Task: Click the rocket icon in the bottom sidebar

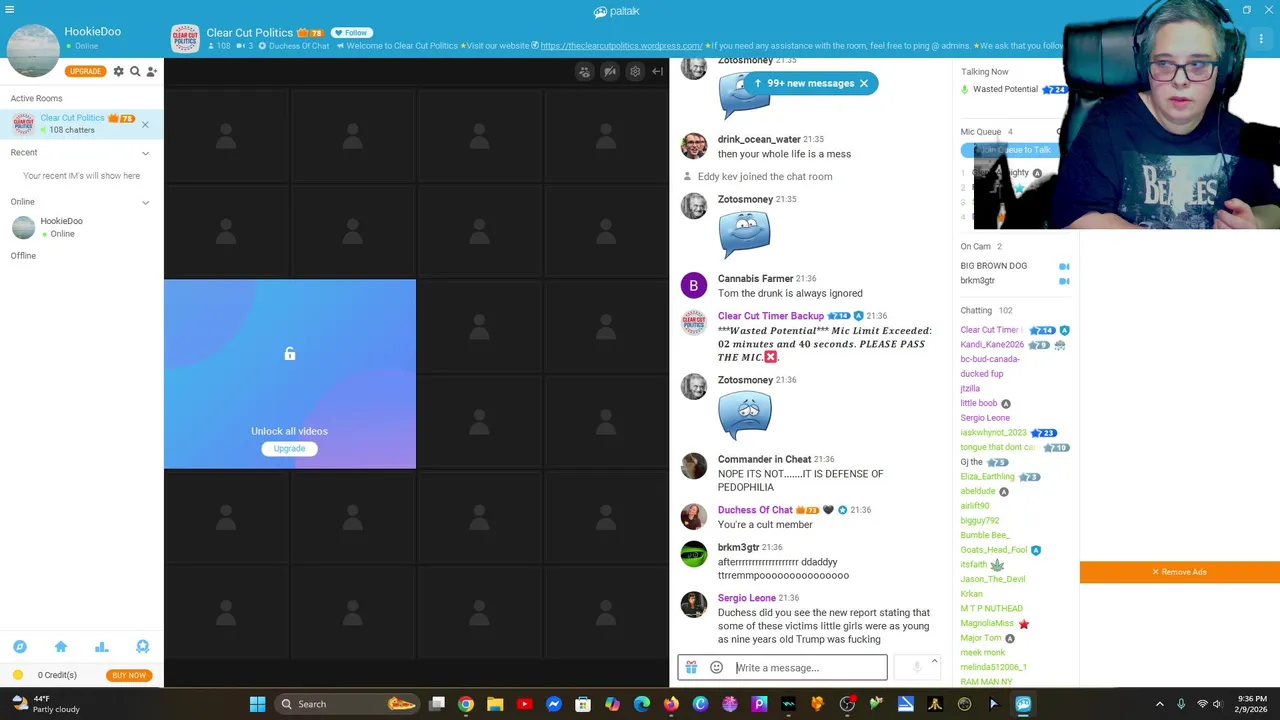Action: pyautogui.click(x=20, y=647)
